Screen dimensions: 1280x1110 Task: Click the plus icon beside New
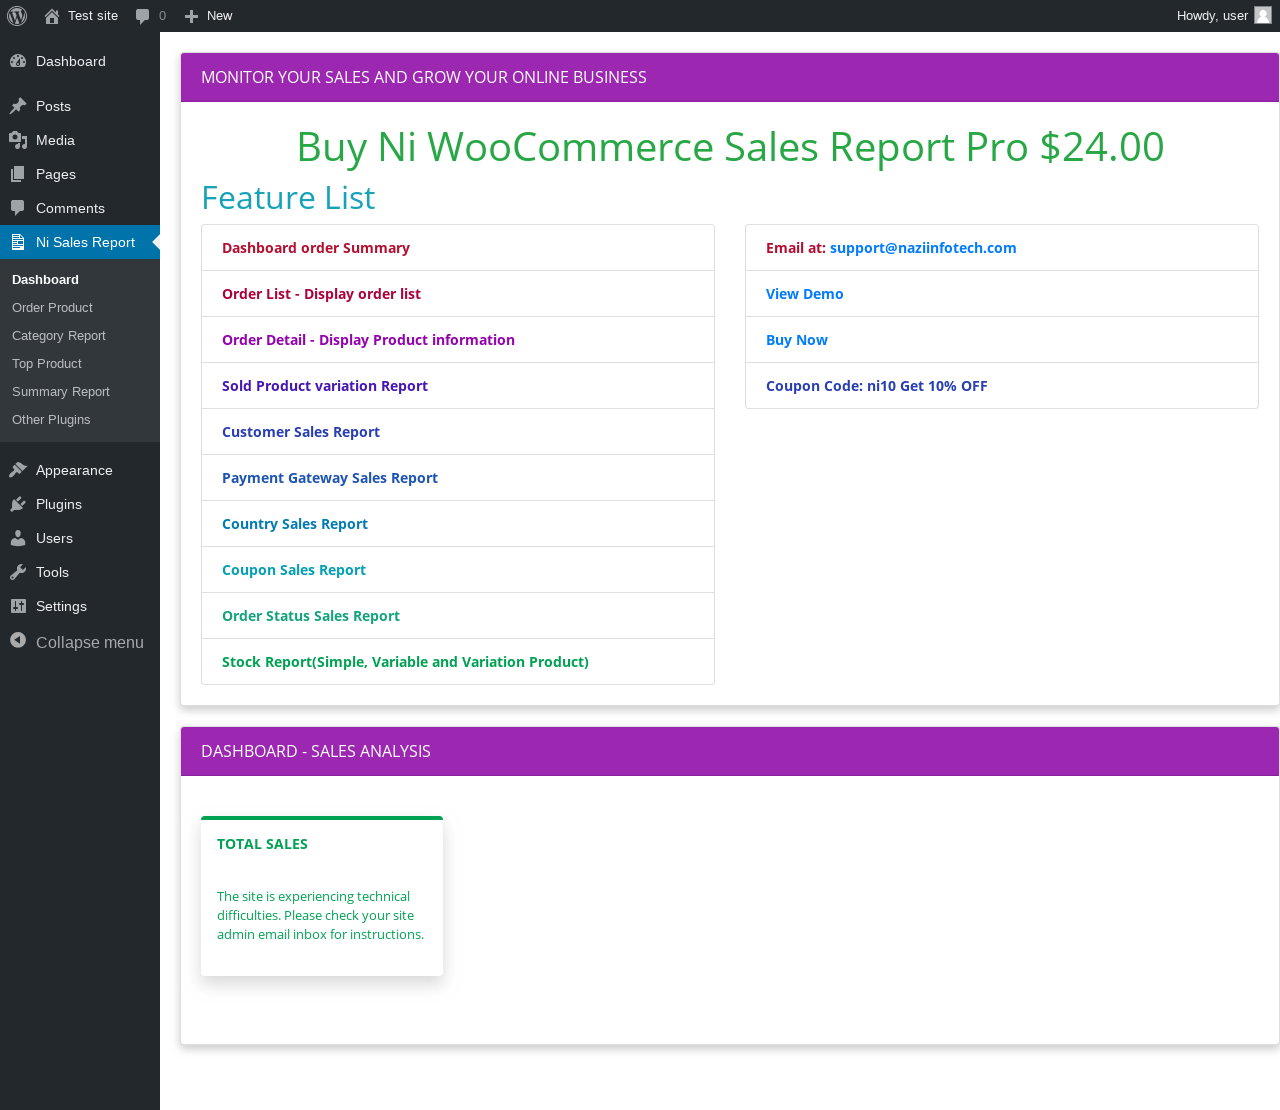(x=192, y=16)
